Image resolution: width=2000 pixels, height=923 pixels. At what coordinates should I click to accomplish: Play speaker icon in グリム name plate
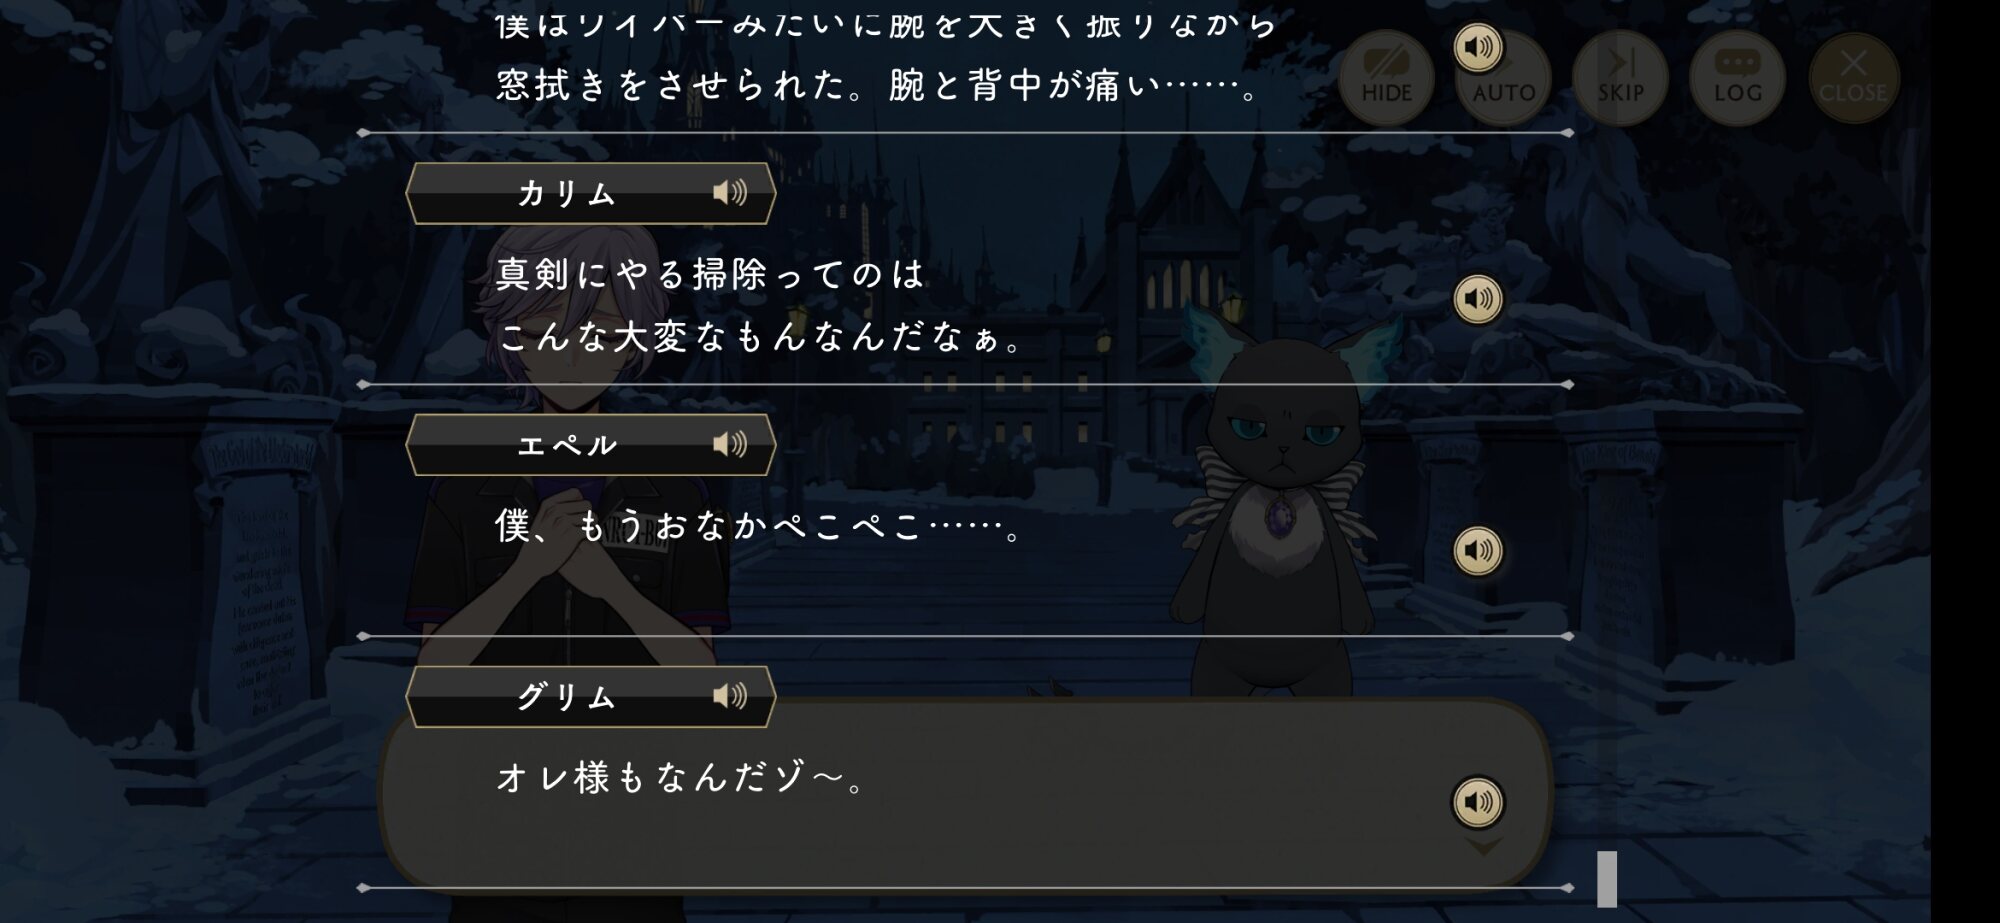[x=730, y=696]
